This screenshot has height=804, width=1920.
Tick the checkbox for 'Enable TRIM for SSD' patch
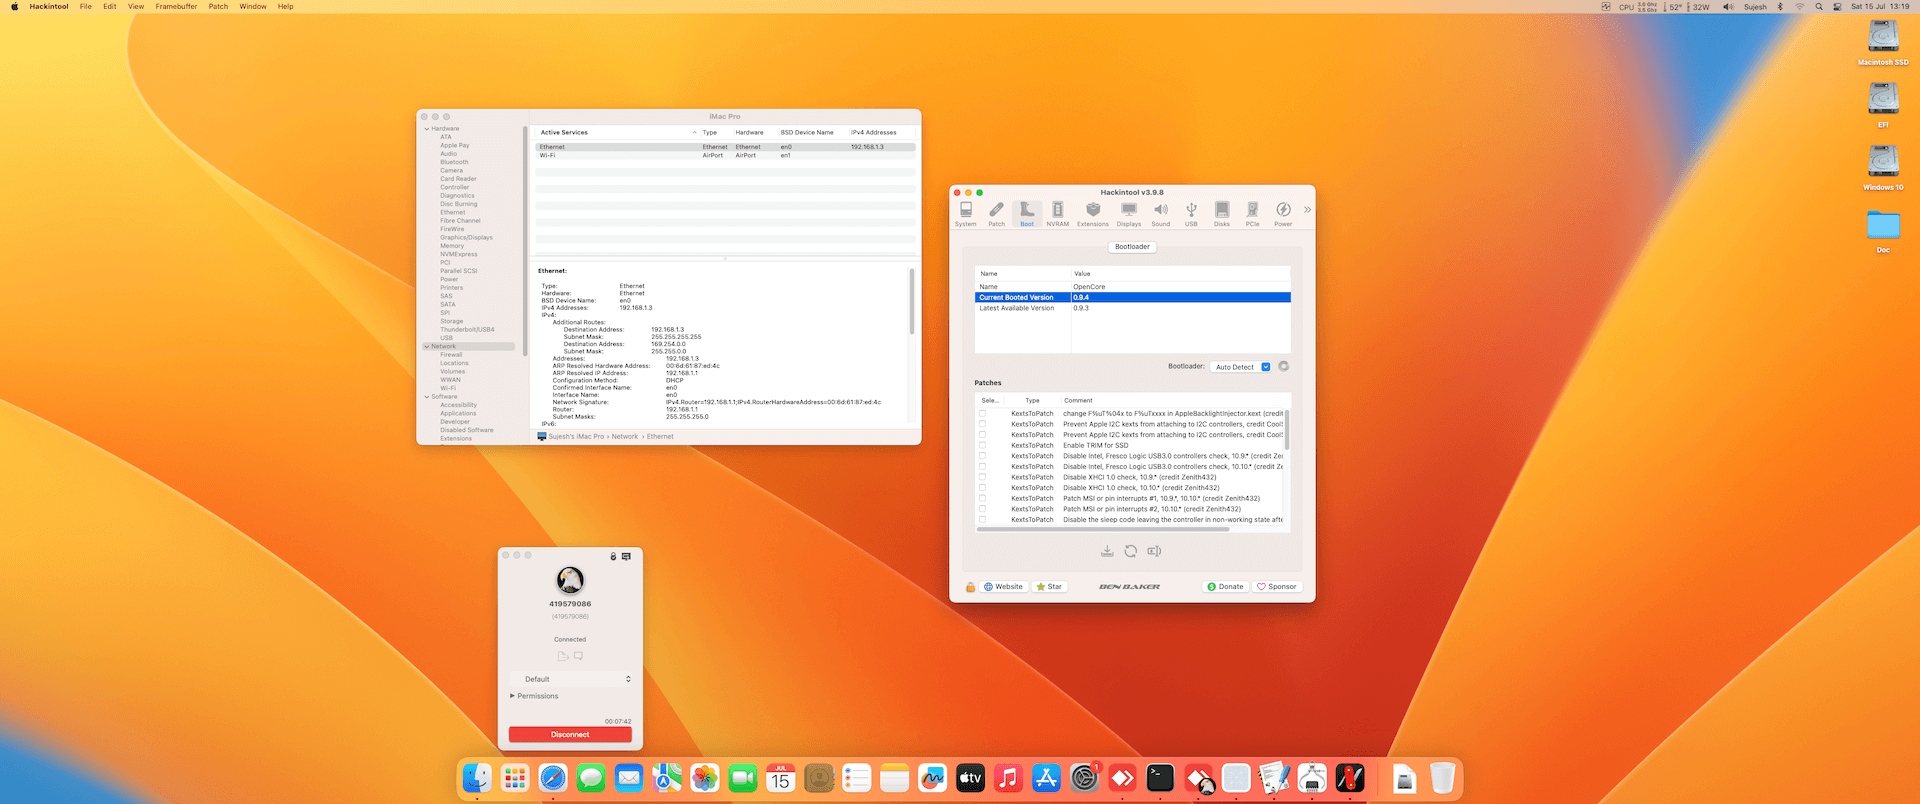click(982, 445)
